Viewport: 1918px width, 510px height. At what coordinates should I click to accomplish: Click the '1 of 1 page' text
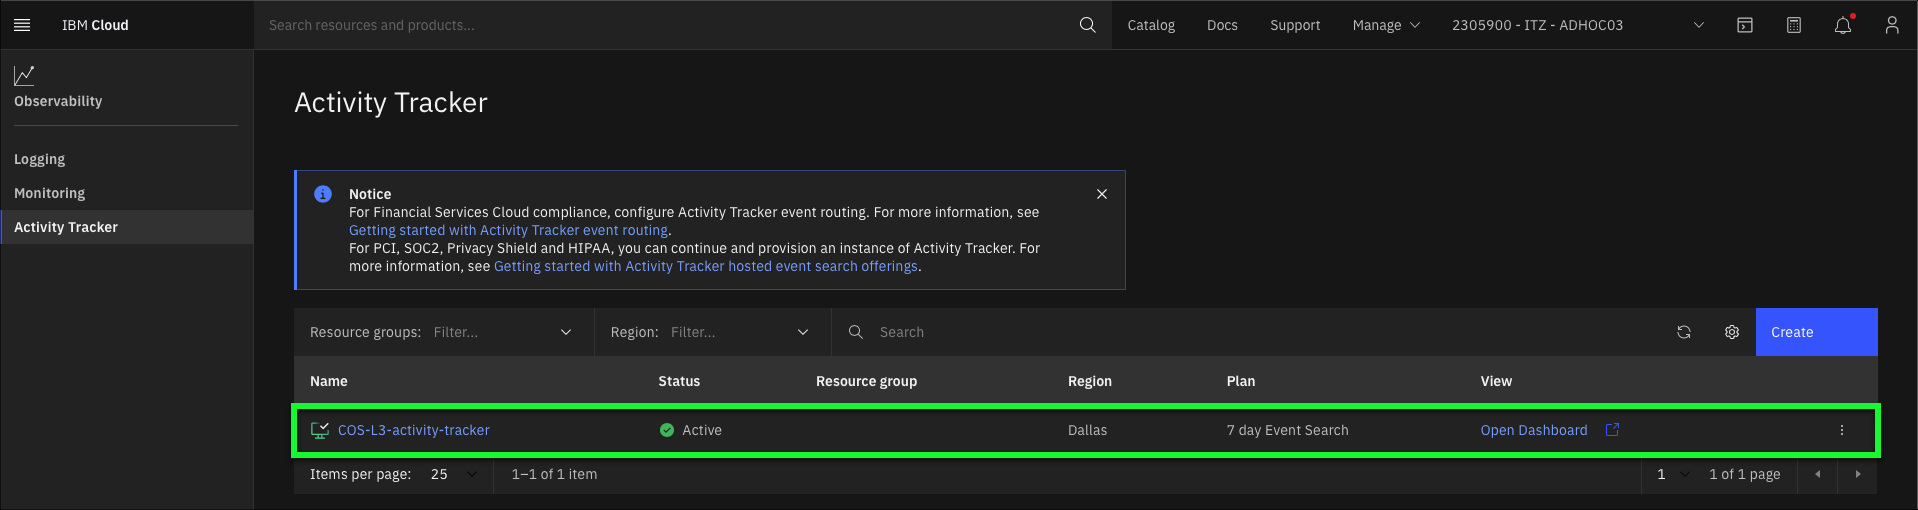(x=1745, y=474)
